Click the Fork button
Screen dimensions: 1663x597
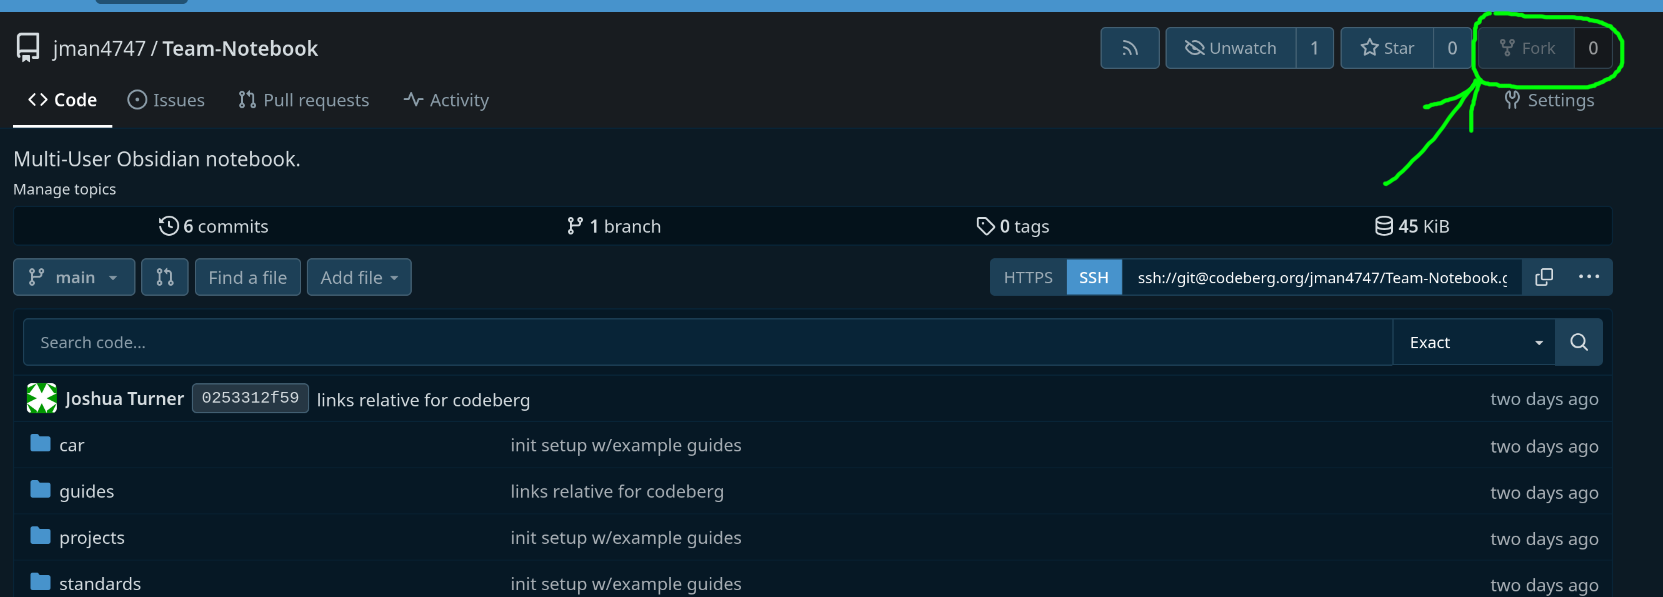(1527, 48)
